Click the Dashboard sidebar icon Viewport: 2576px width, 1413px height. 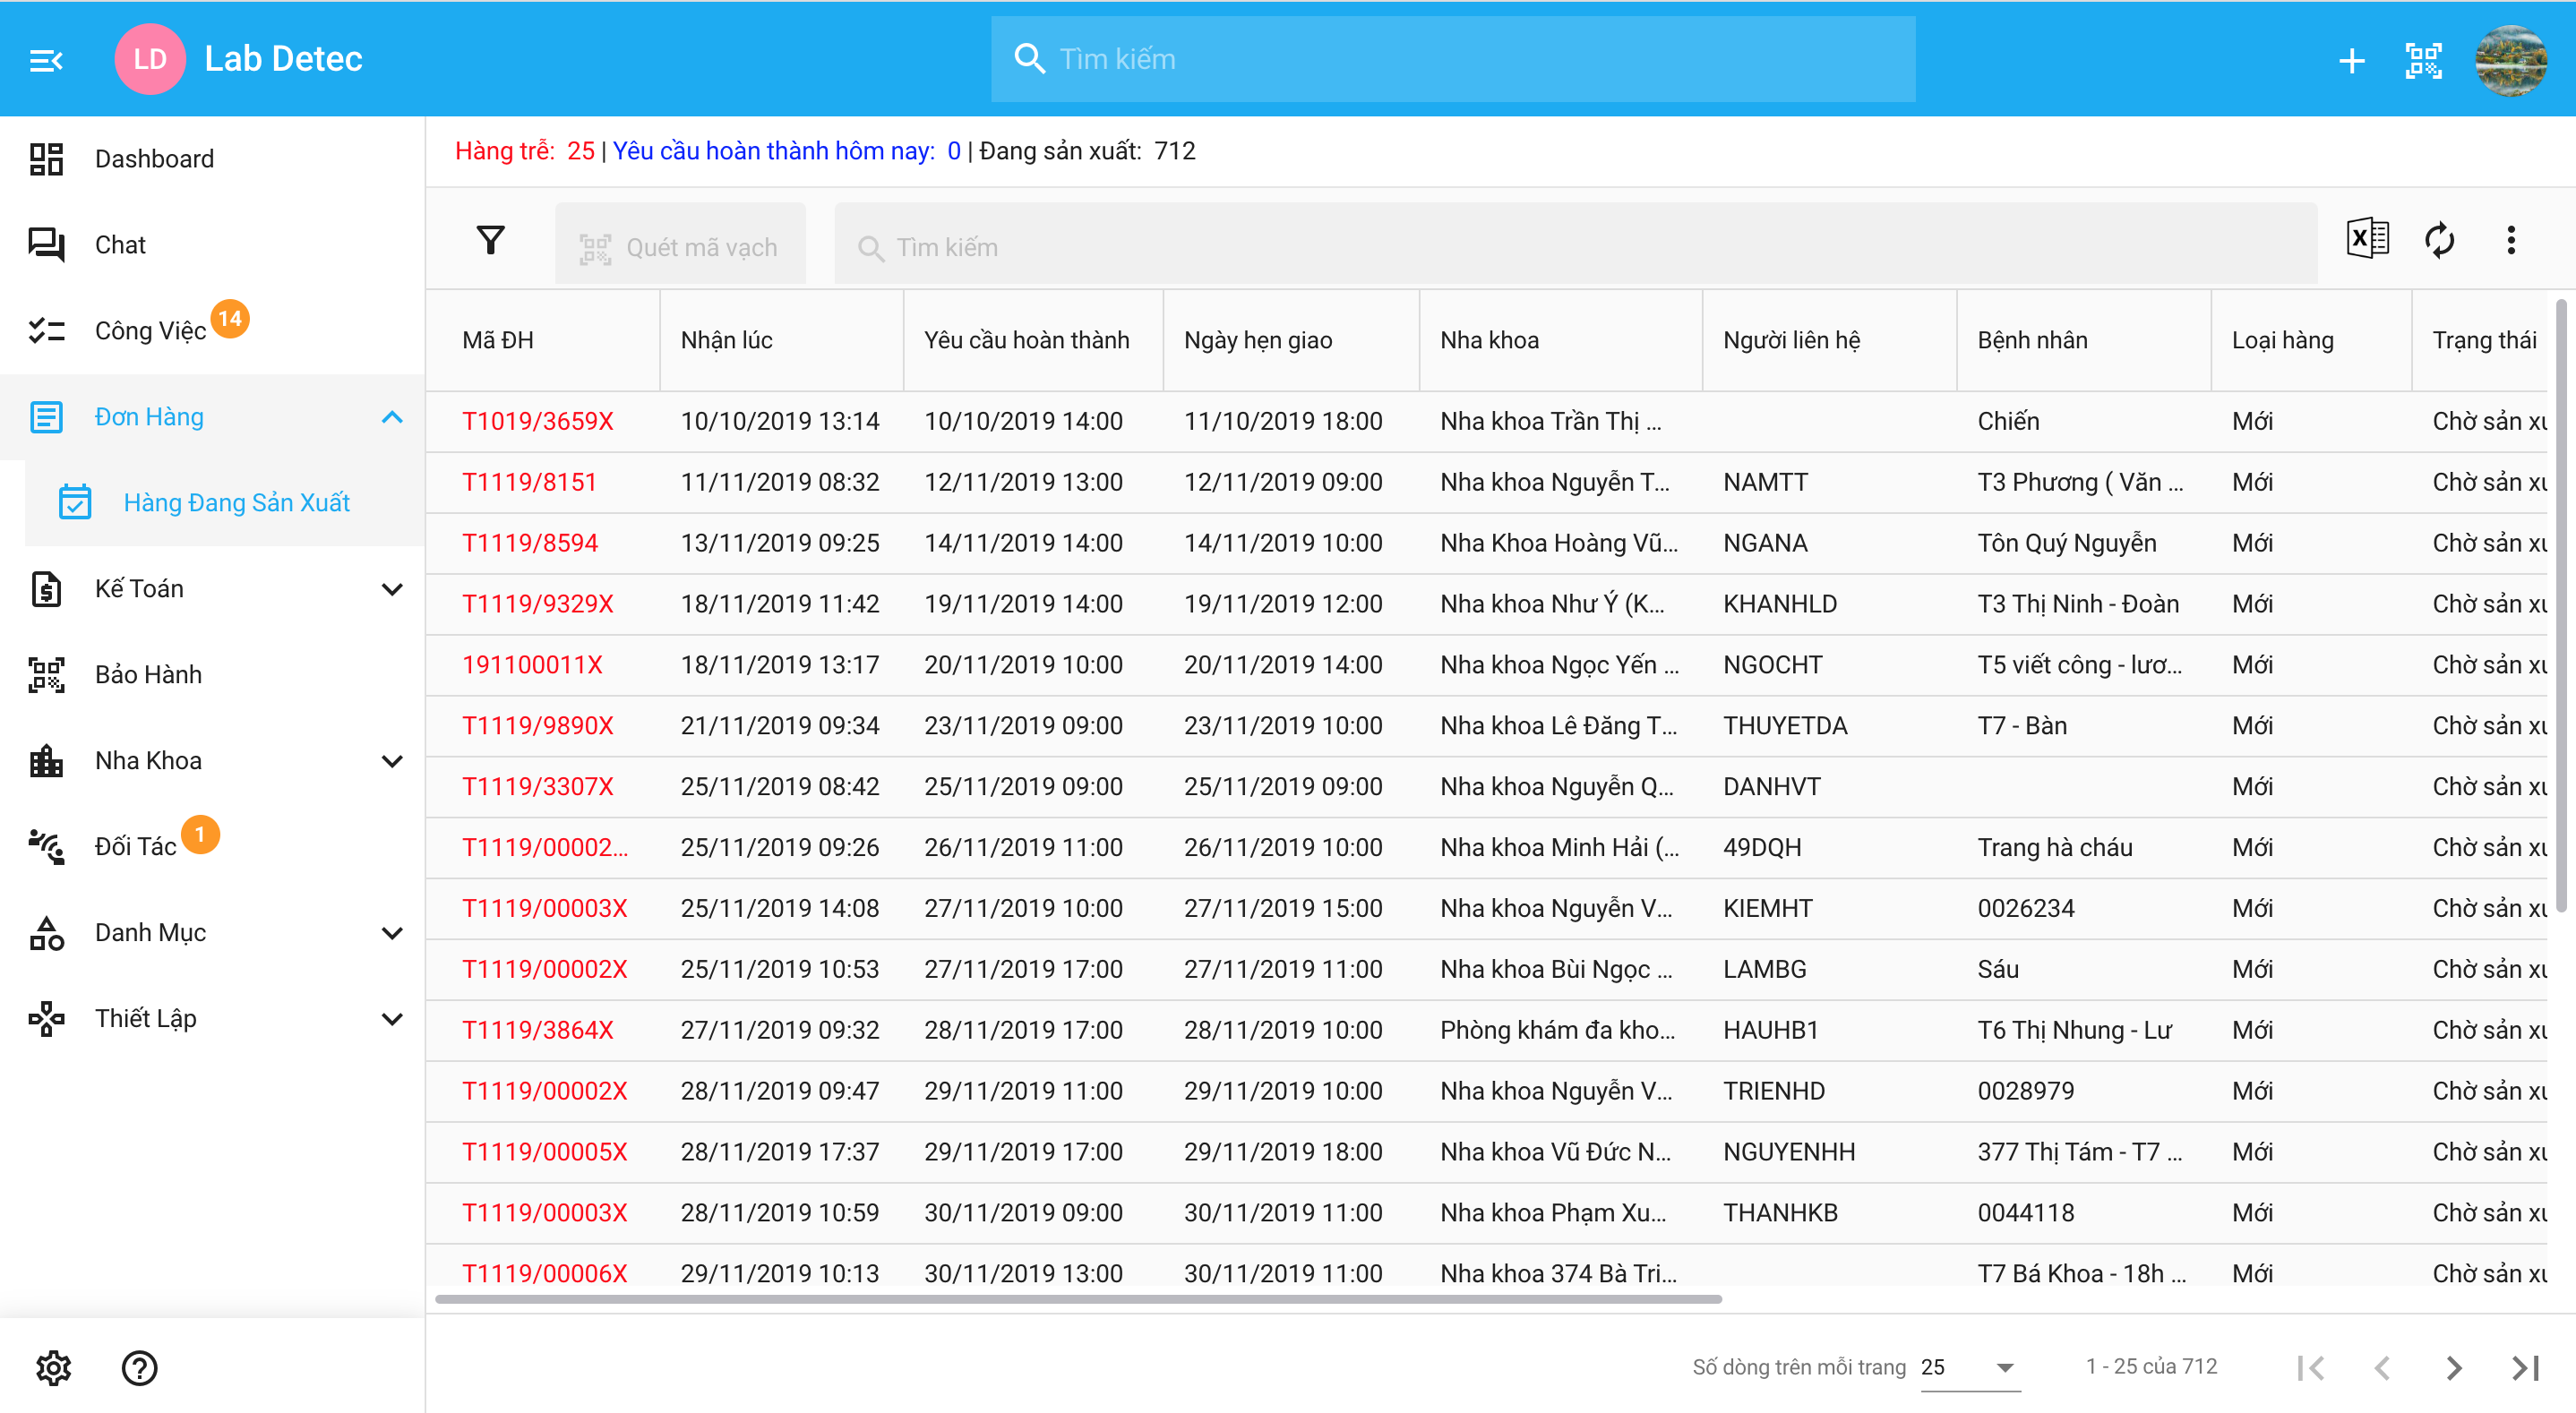click(x=47, y=158)
